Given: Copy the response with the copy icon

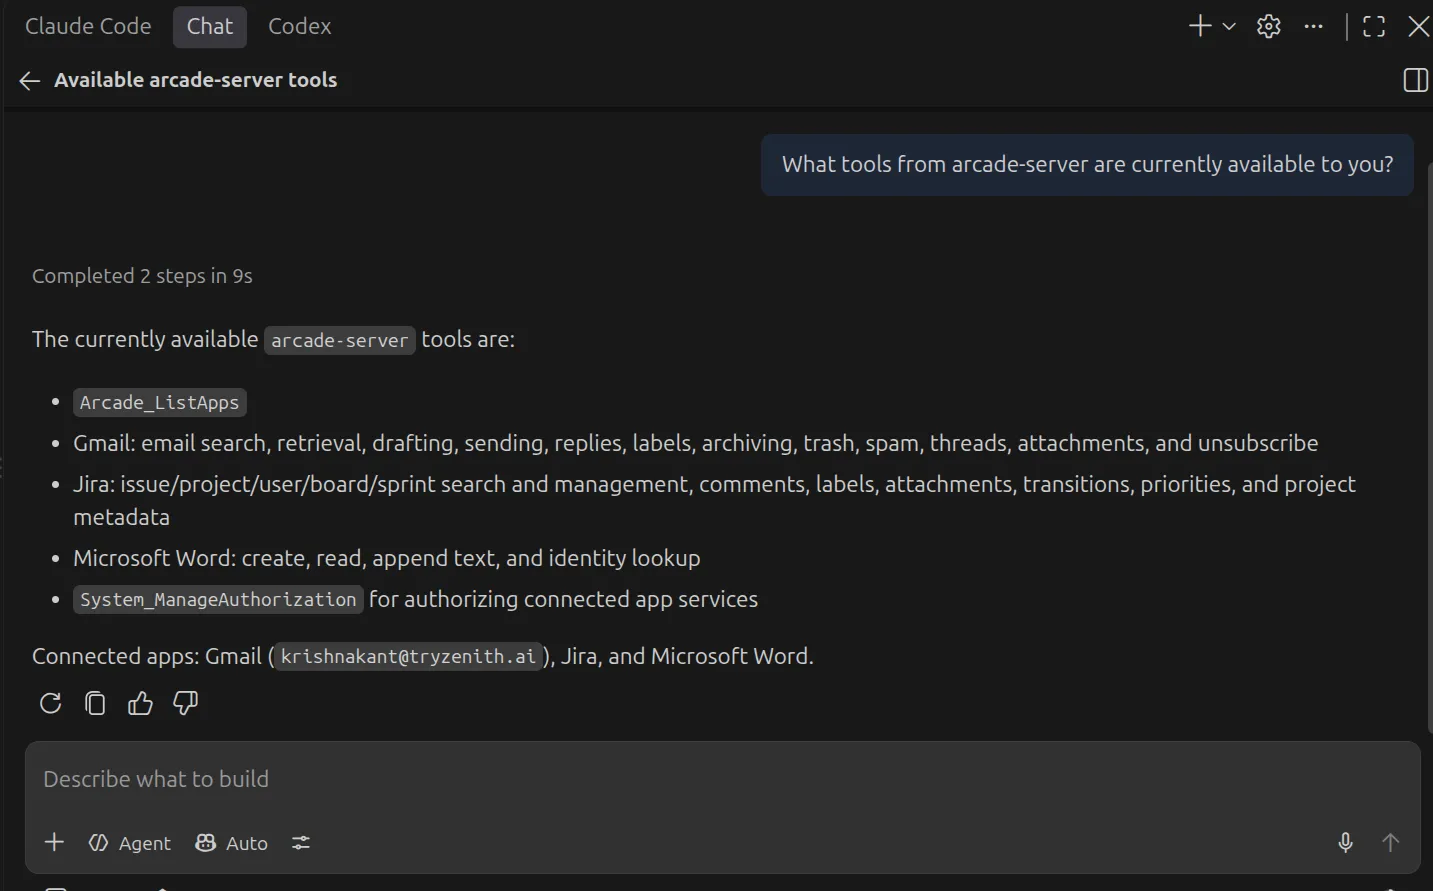Looking at the screenshot, I should point(95,704).
